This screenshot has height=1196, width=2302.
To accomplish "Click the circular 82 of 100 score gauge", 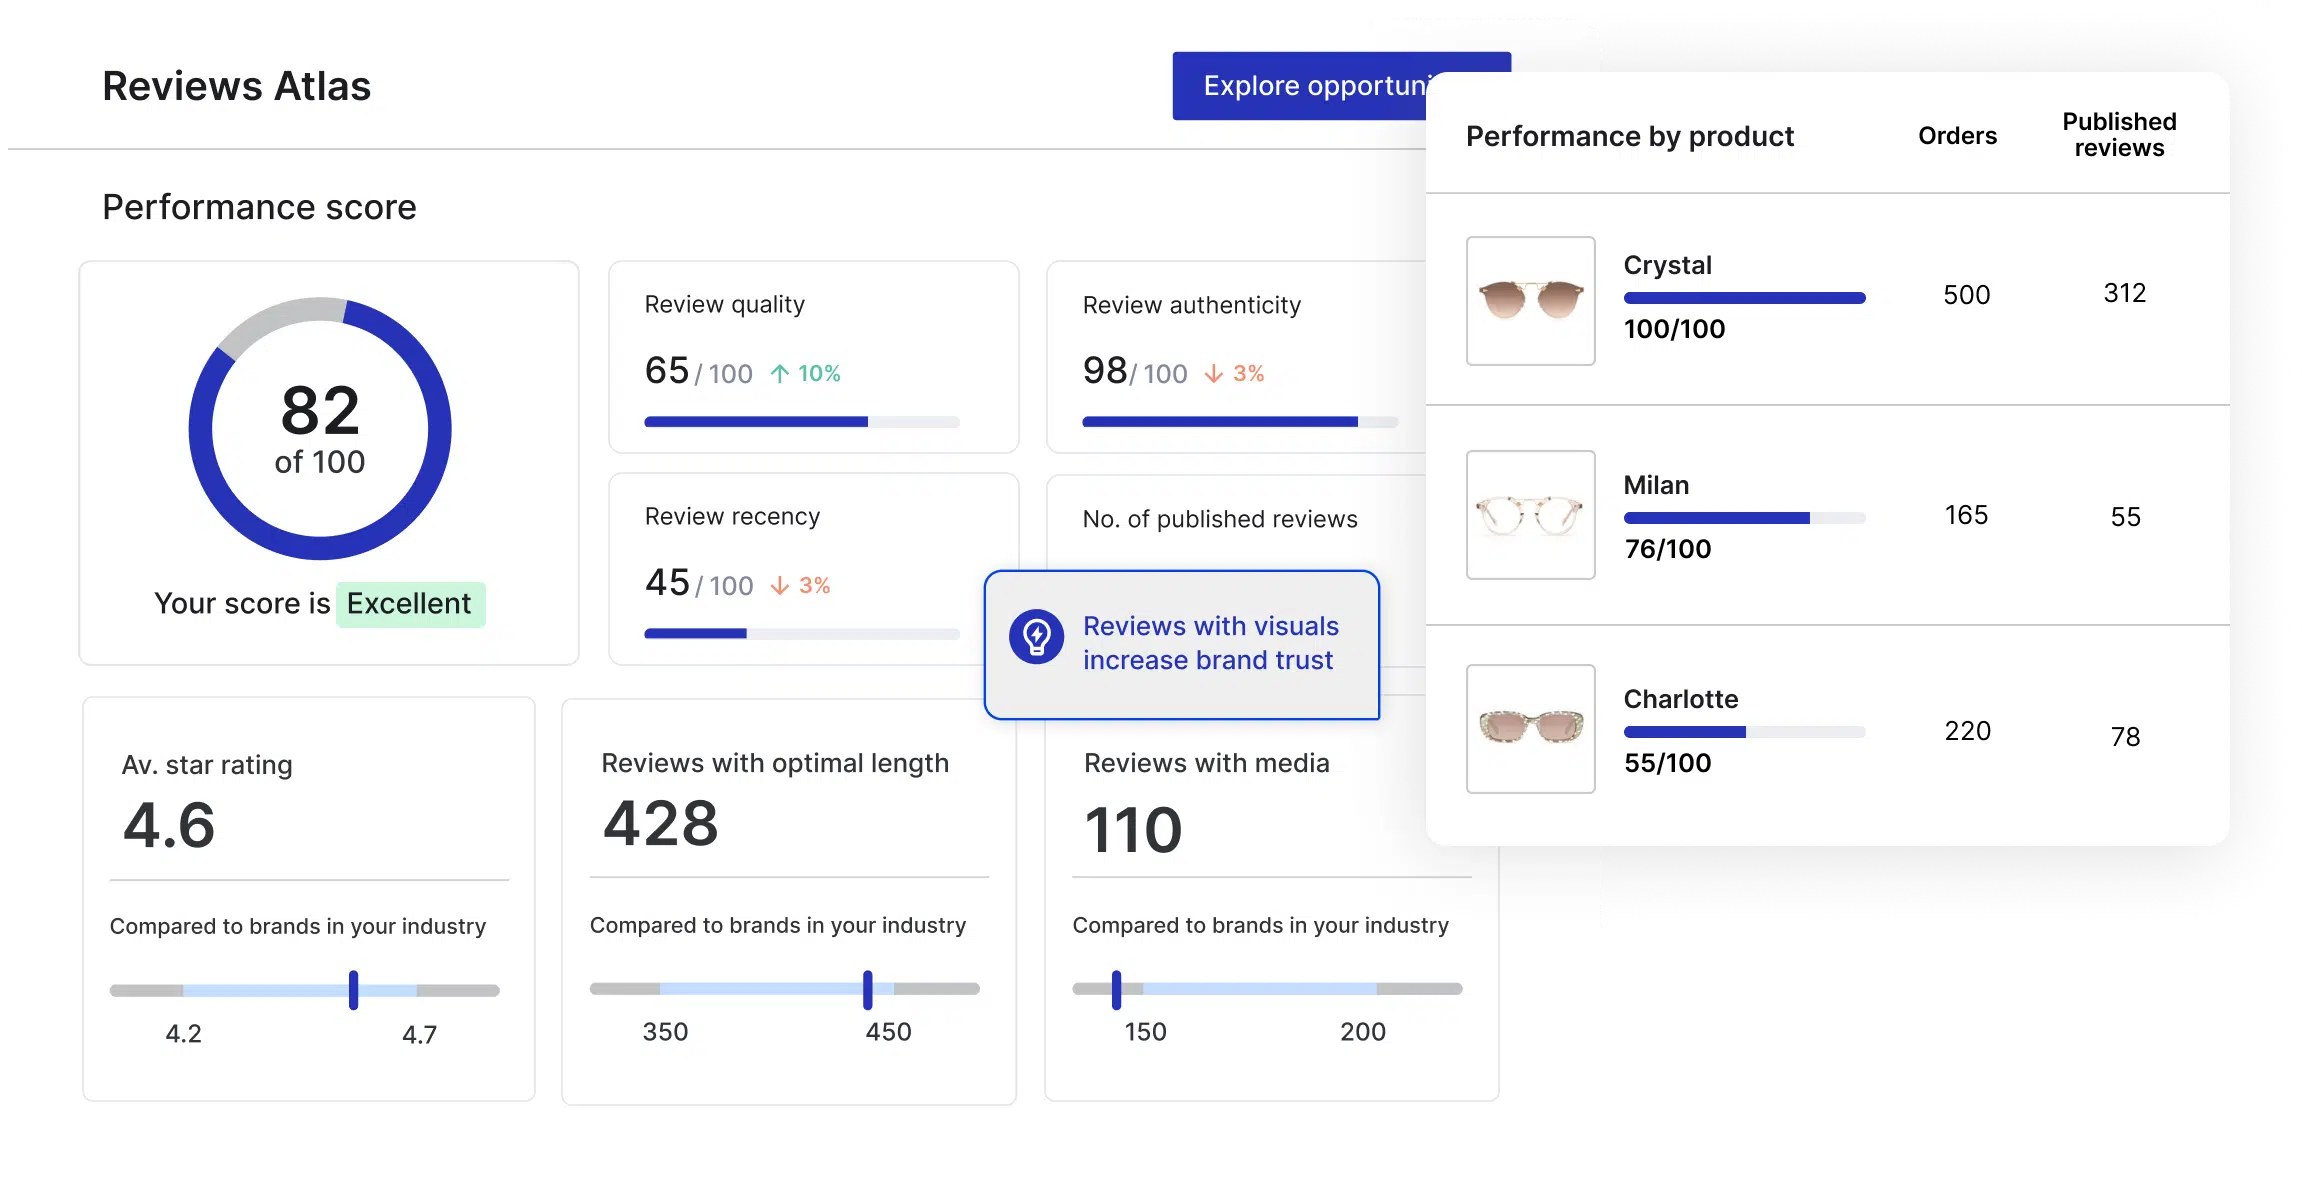I will (320, 428).
